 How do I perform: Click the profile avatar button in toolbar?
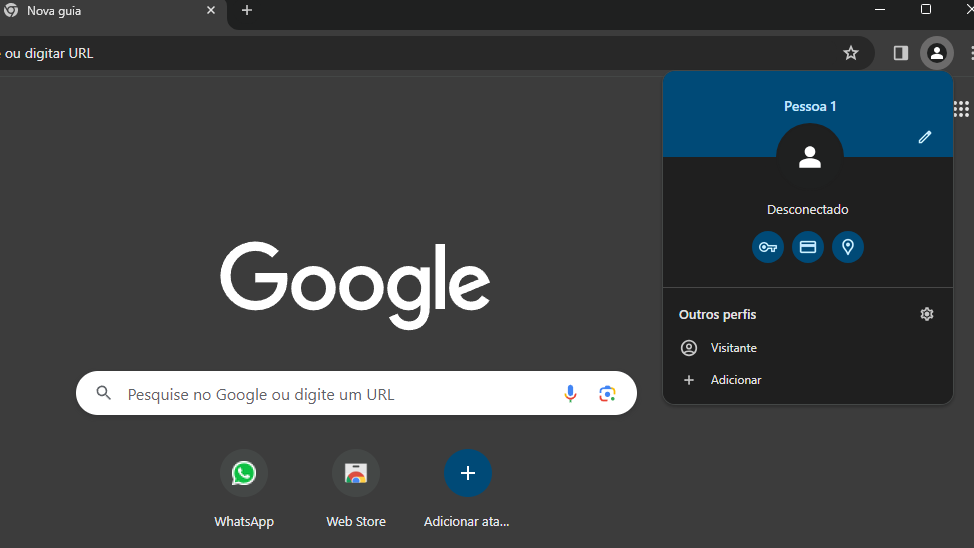click(x=936, y=53)
